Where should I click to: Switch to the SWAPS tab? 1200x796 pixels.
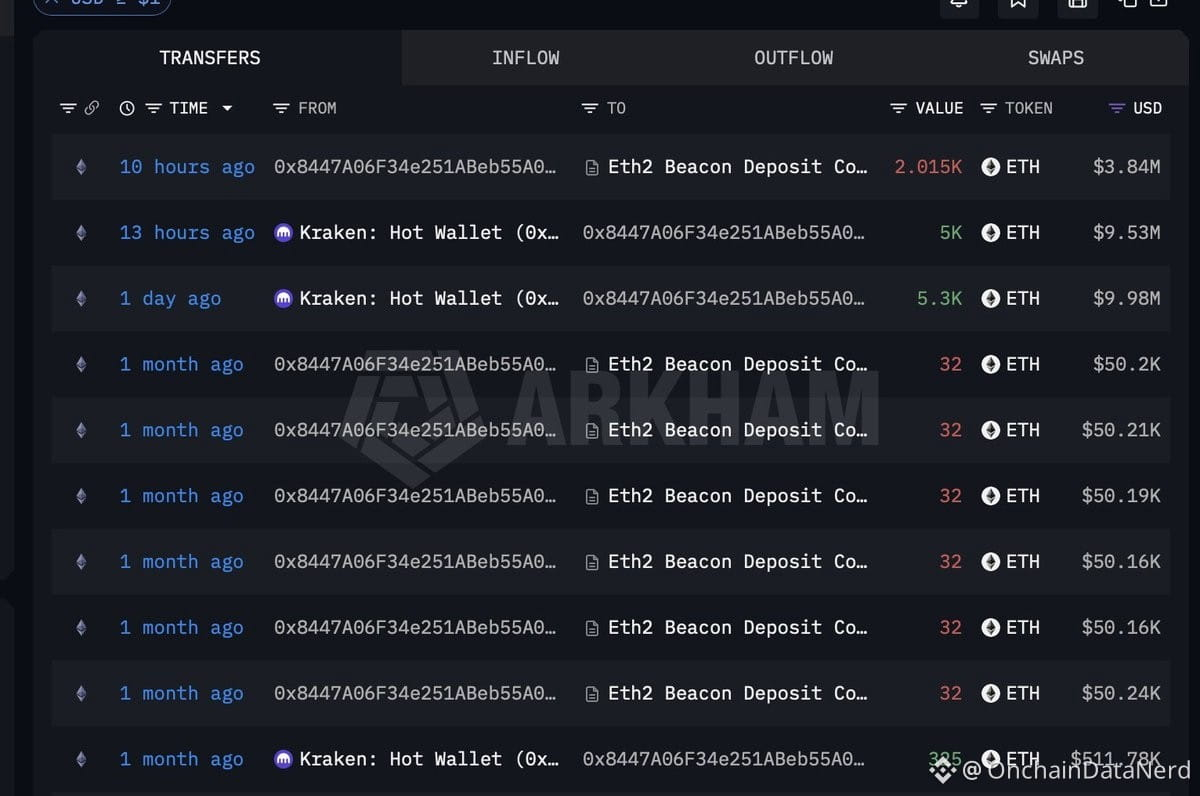[1055, 58]
